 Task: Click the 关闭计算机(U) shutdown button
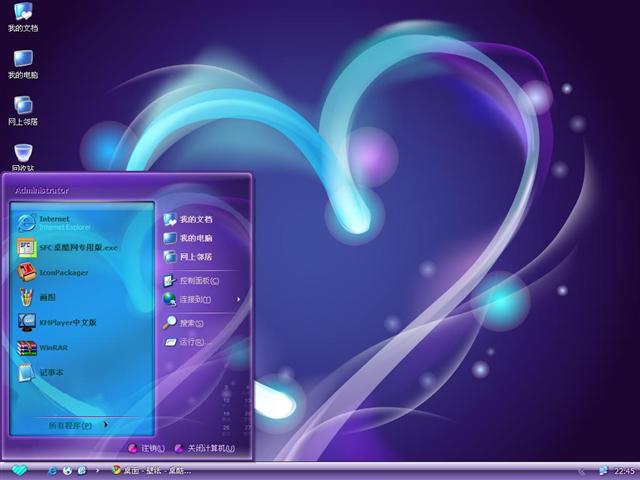(204, 448)
